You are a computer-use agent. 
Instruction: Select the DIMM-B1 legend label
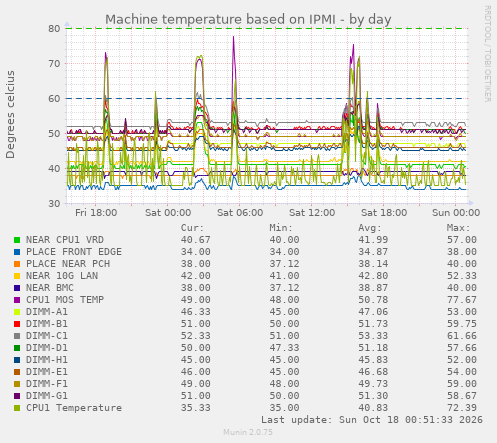[x=47, y=324]
